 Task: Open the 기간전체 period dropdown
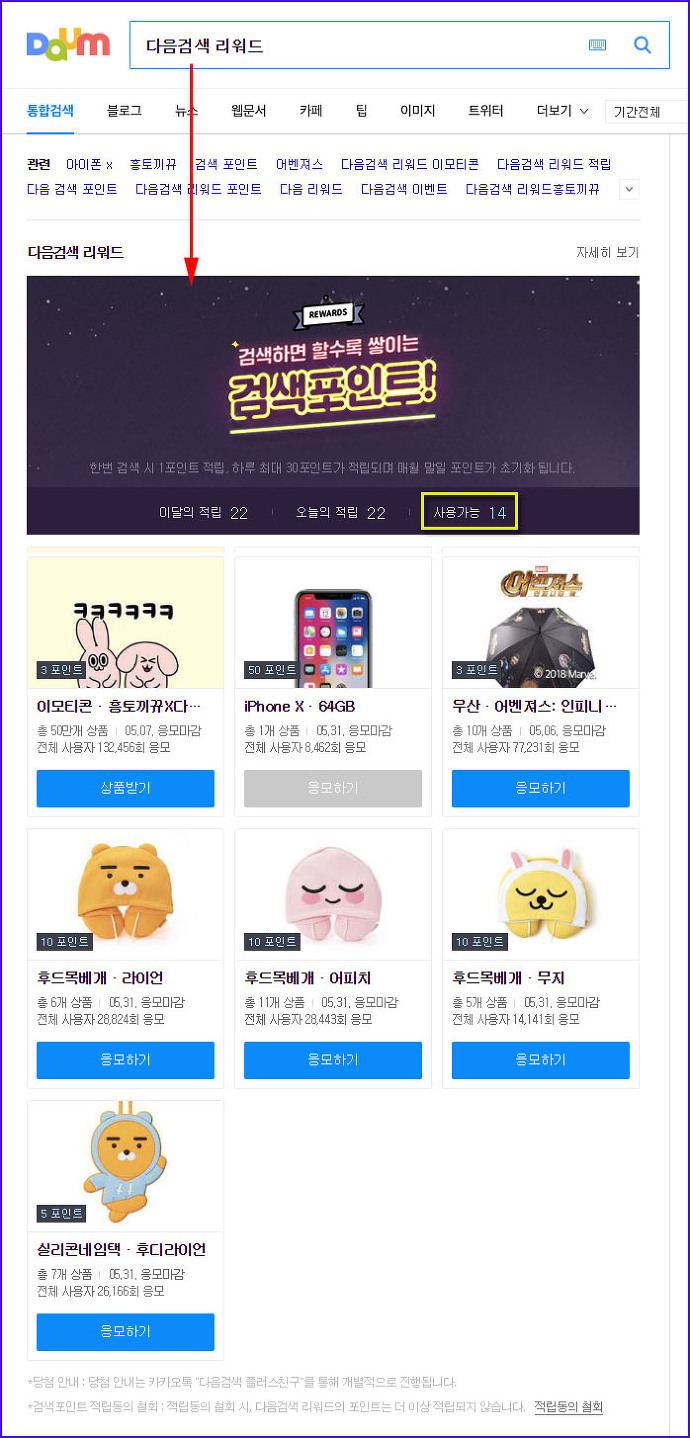pyautogui.click(x=647, y=112)
